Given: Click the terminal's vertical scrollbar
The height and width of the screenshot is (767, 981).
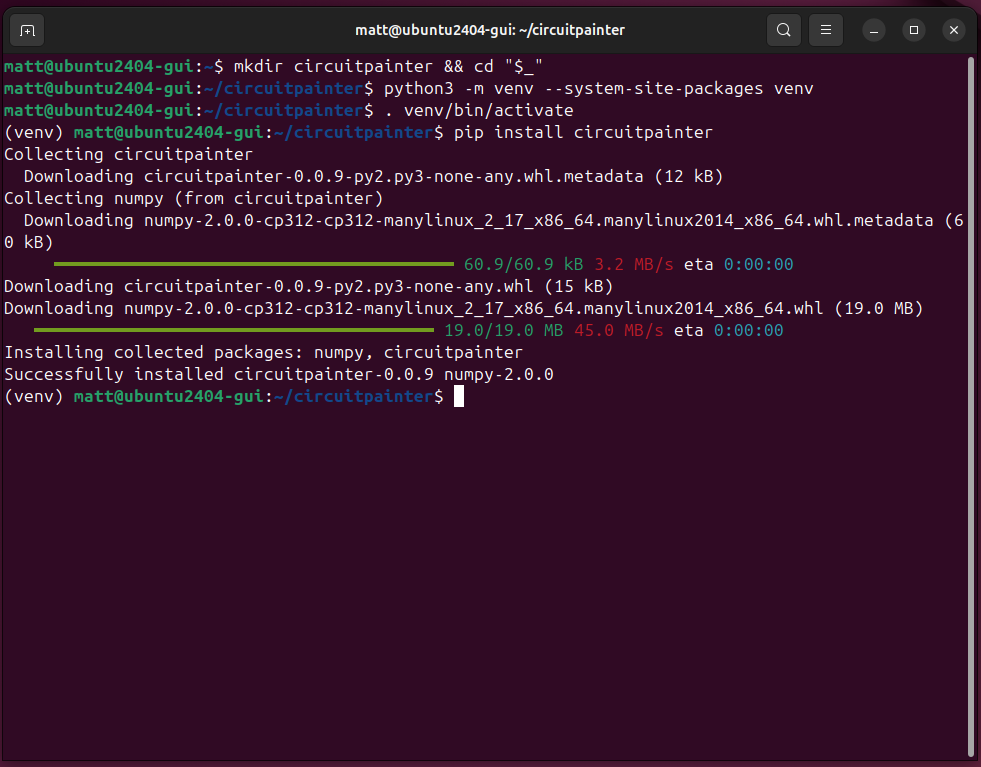Looking at the screenshot, I should pos(972,400).
